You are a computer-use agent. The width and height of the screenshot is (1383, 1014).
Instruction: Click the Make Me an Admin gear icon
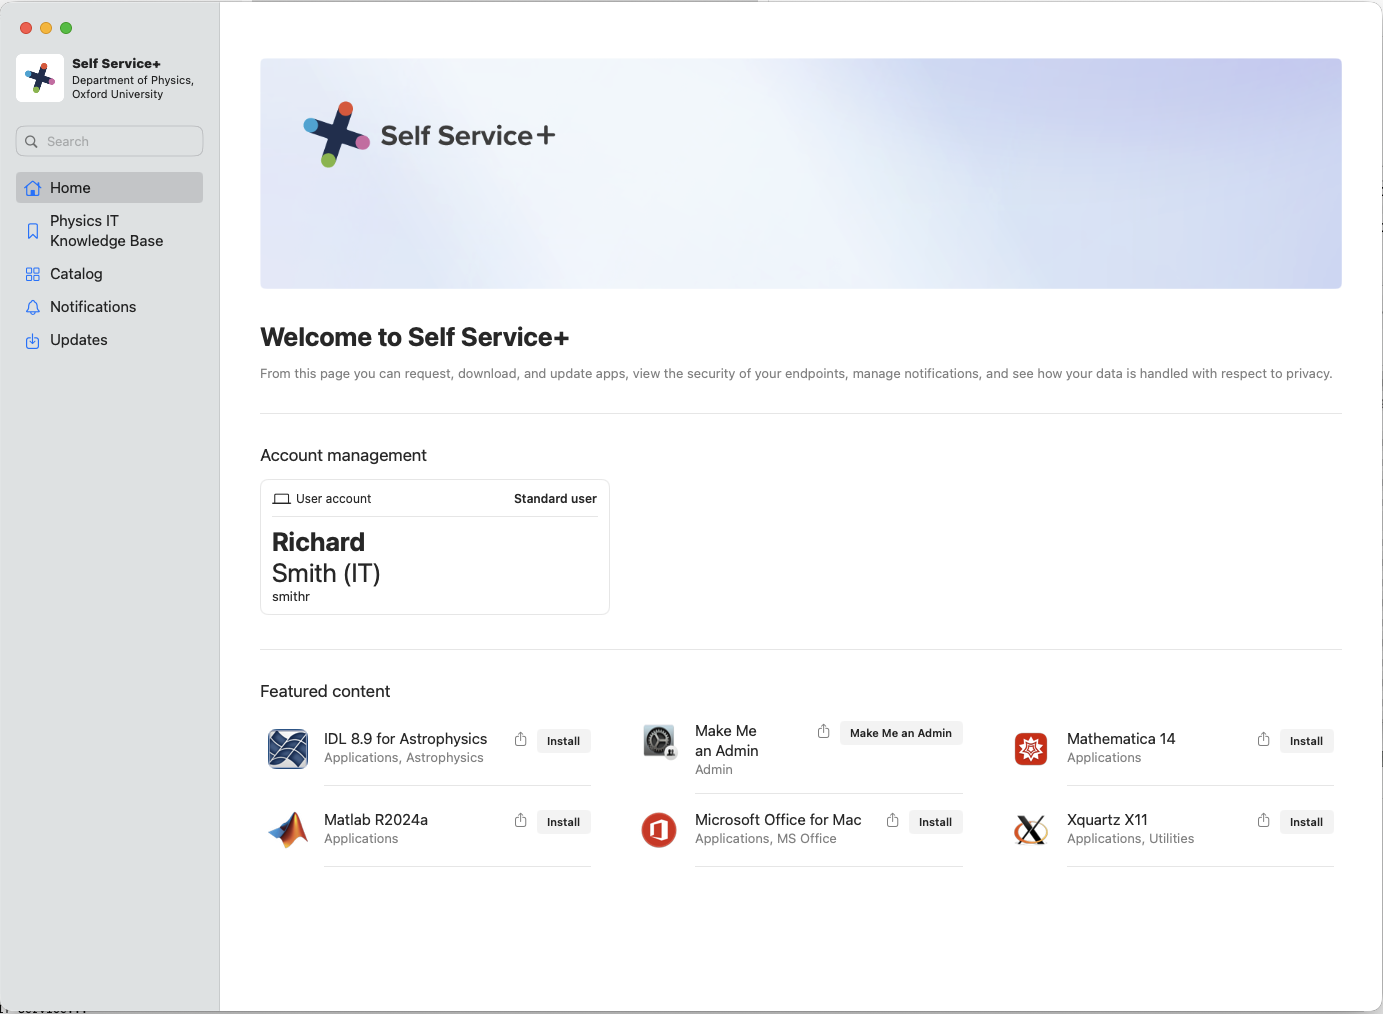pyautogui.click(x=659, y=741)
